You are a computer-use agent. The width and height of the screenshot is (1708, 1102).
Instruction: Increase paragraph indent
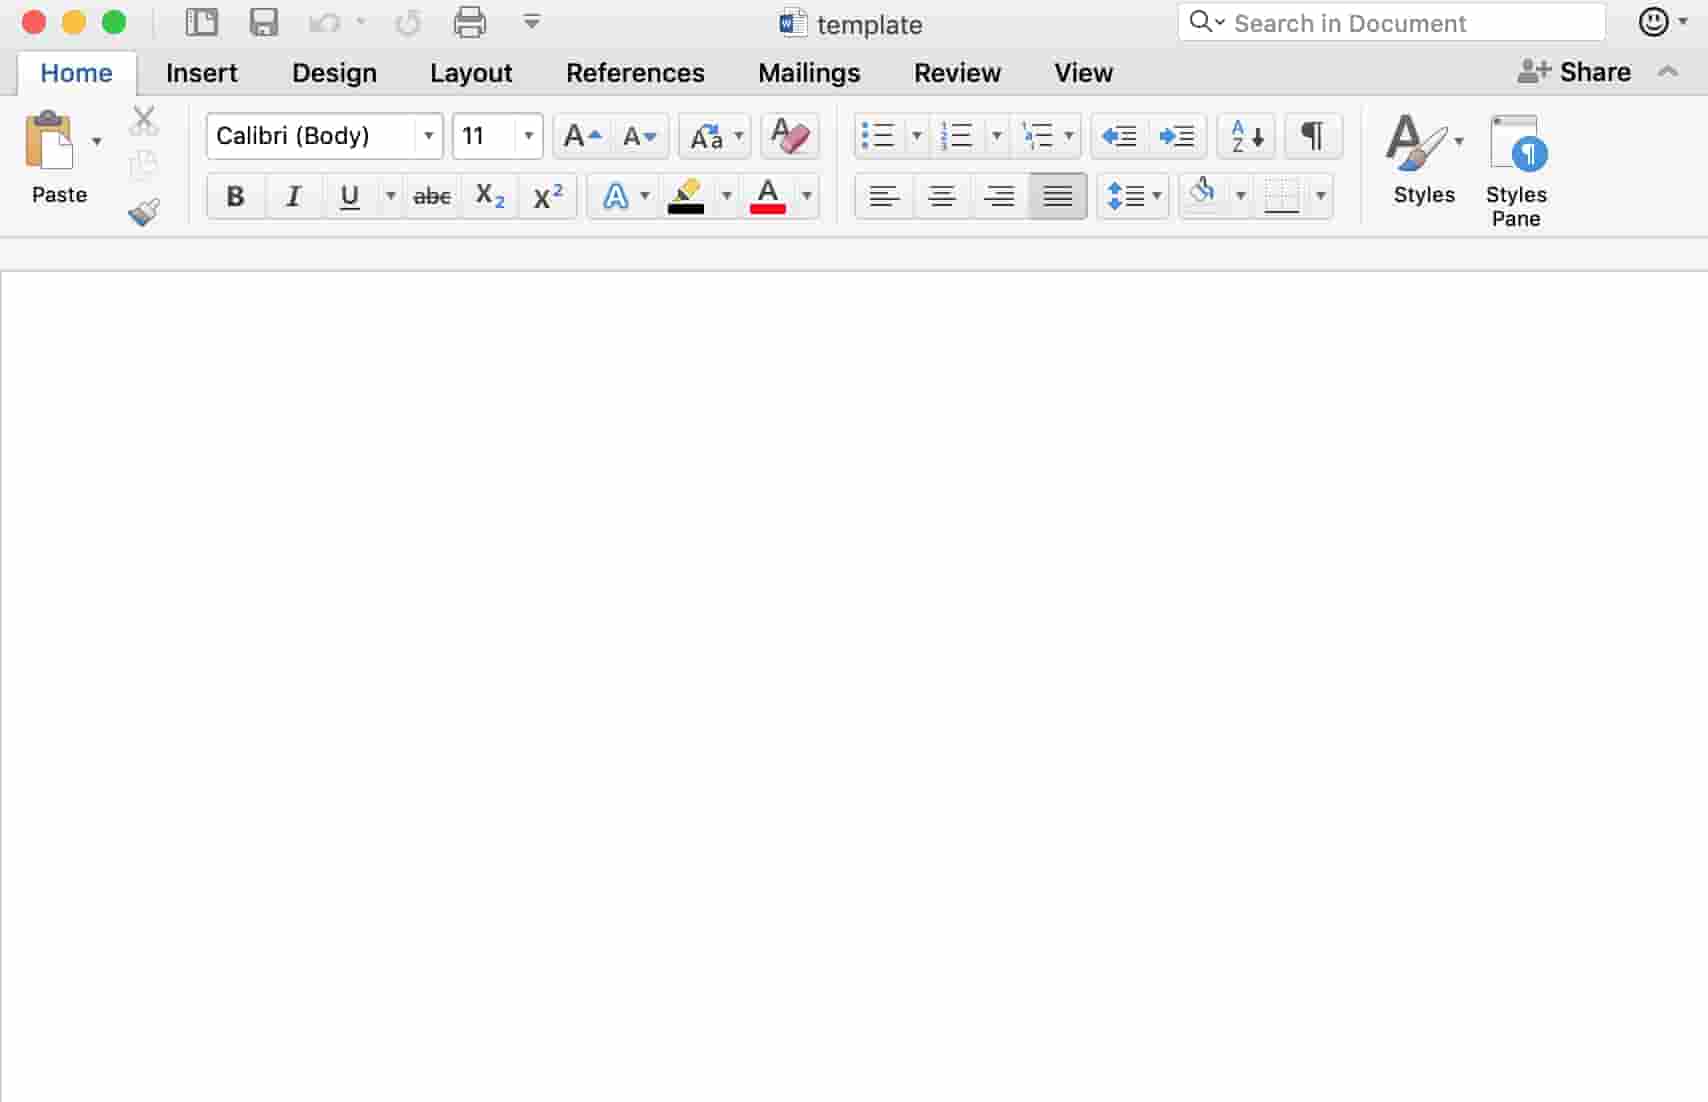pyautogui.click(x=1177, y=136)
